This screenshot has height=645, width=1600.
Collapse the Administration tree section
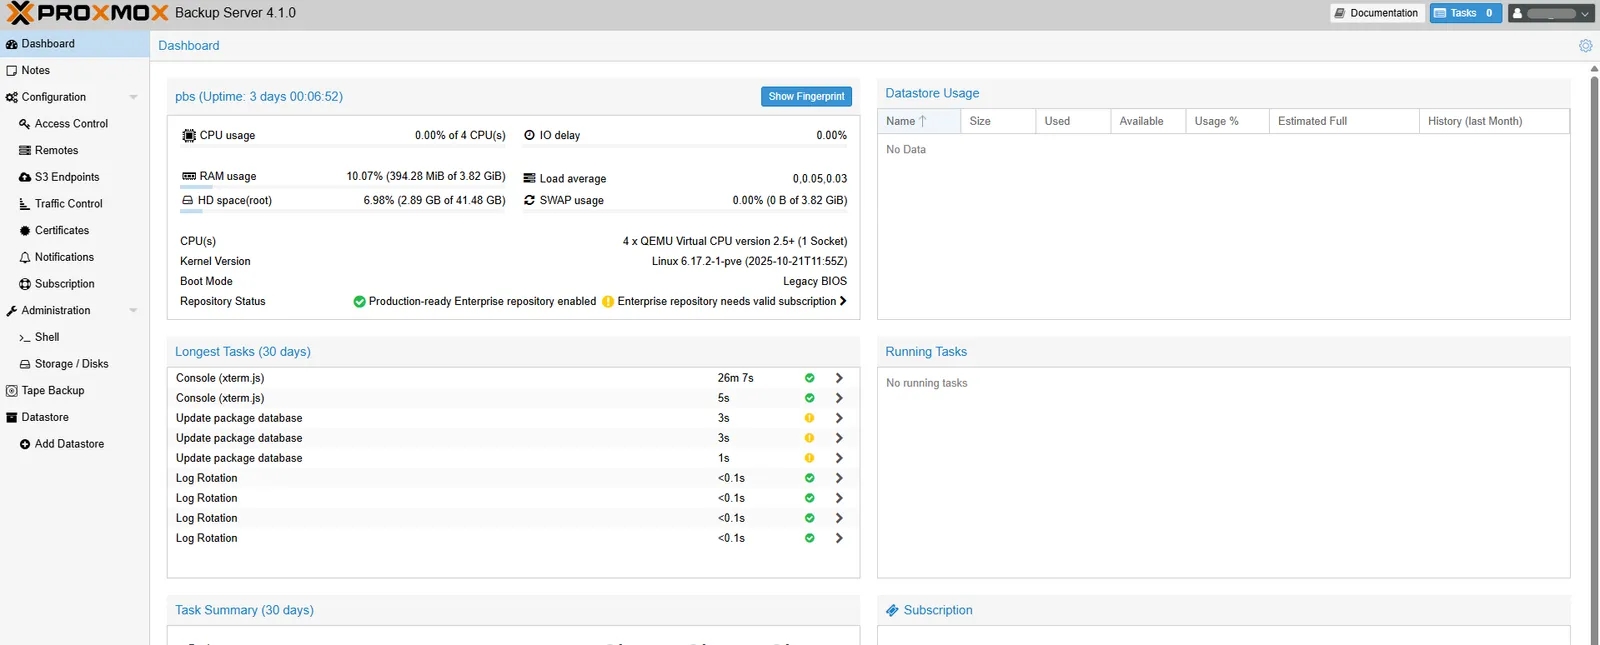(133, 311)
